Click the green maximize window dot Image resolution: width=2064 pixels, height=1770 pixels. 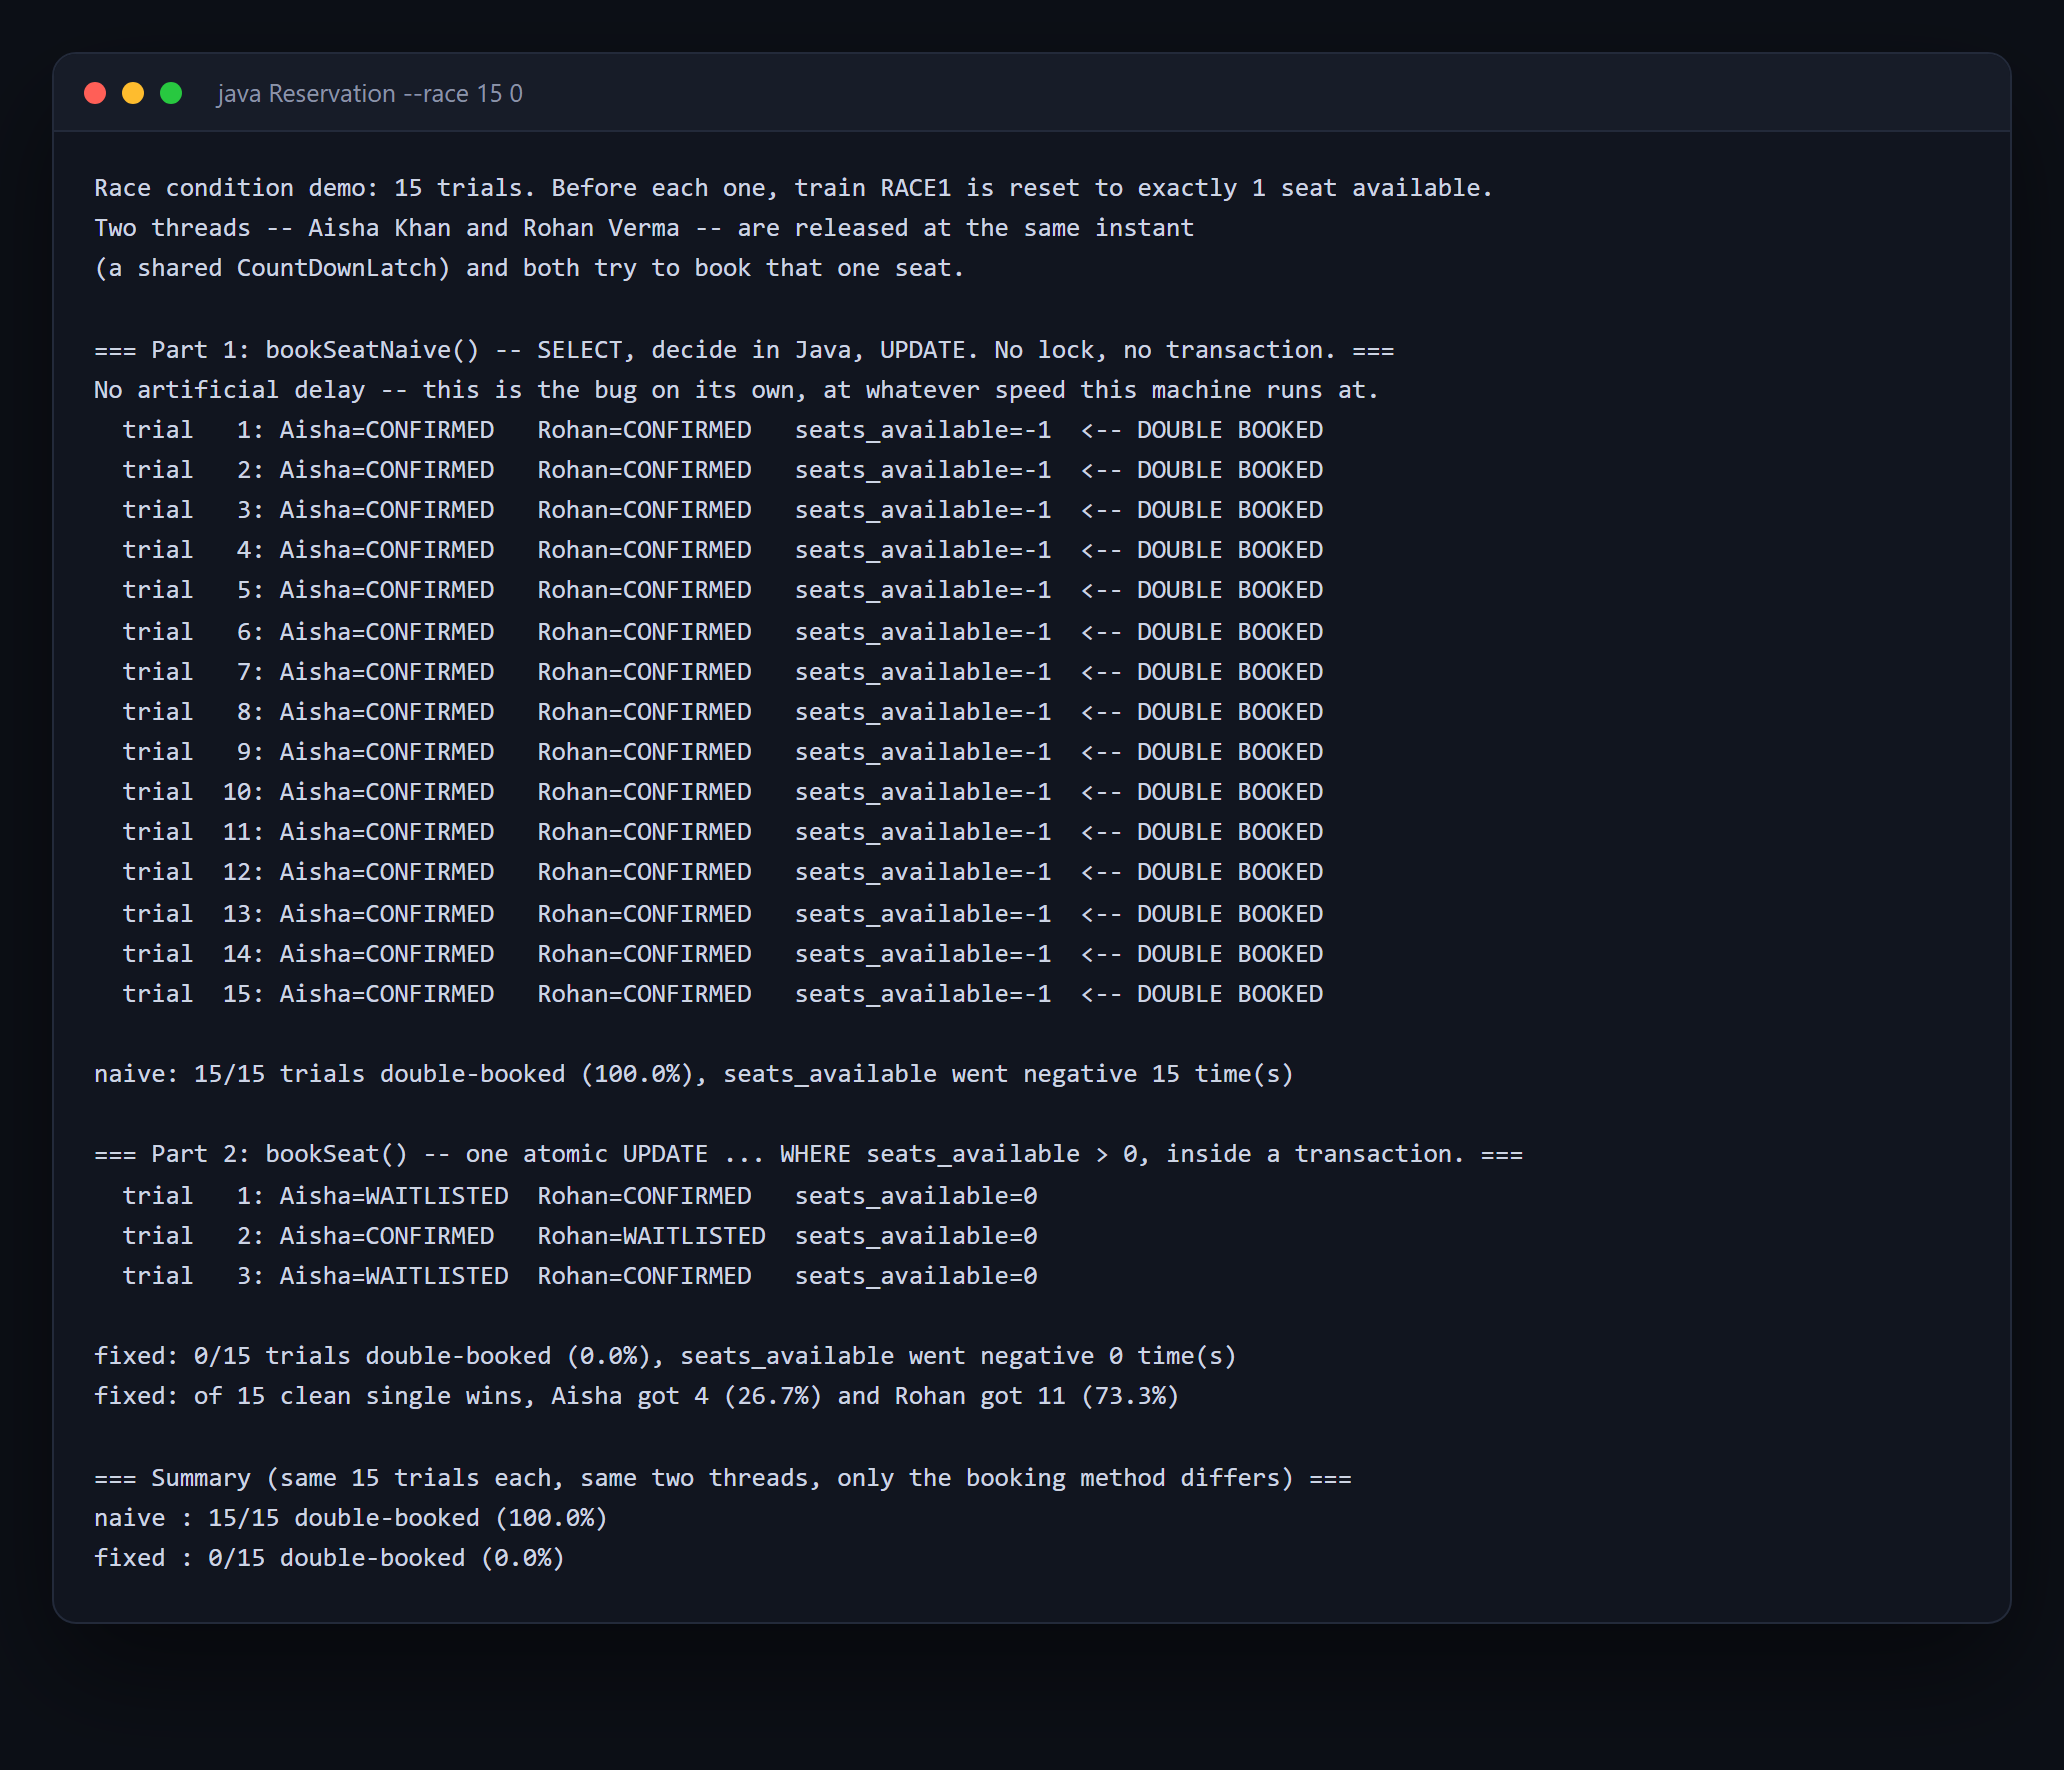coord(171,93)
